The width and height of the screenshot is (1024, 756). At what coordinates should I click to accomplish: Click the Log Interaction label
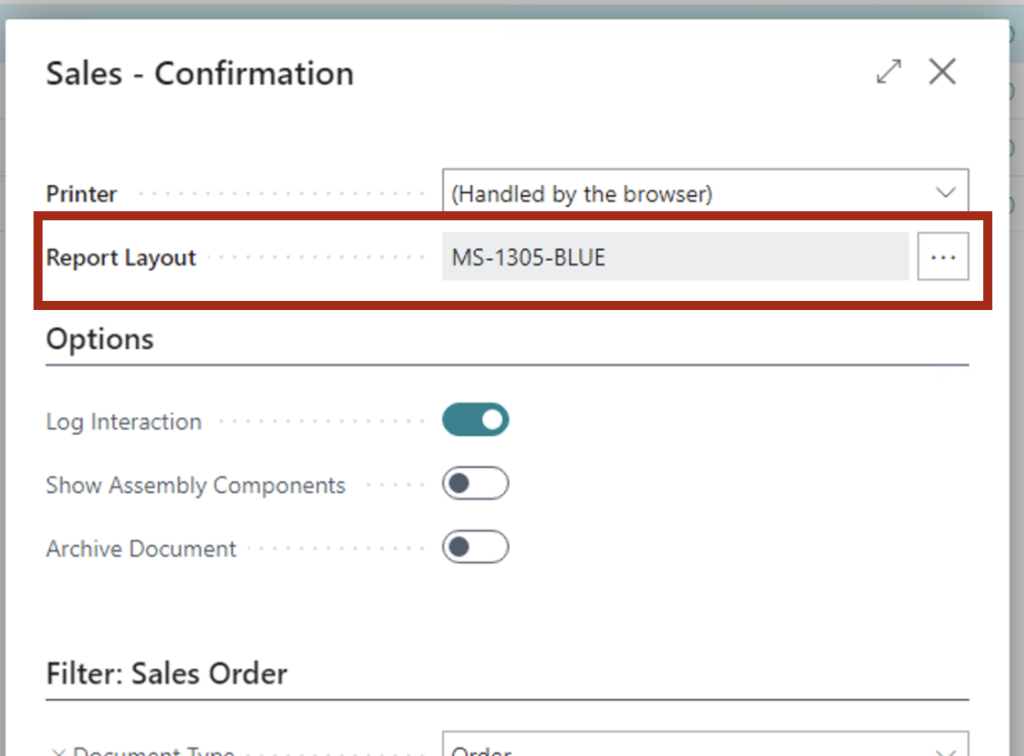pyautogui.click(x=124, y=422)
